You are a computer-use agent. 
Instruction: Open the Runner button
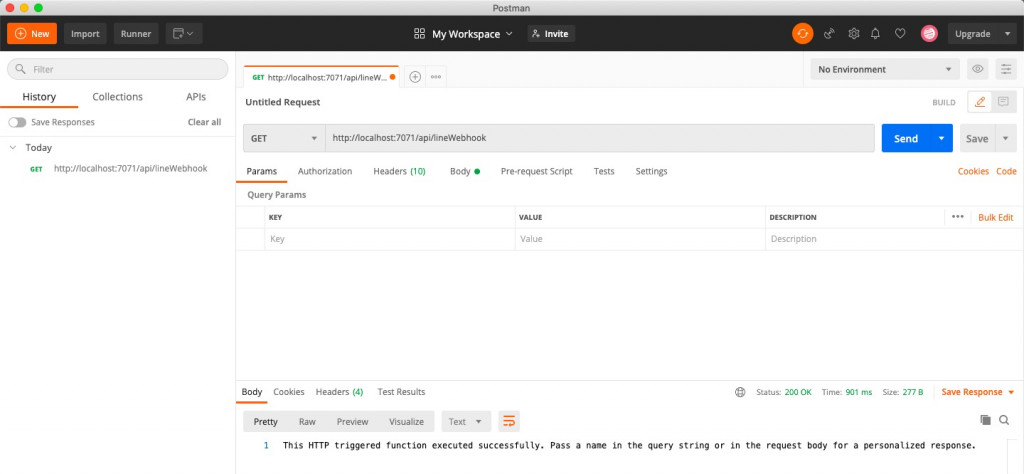[x=136, y=33]
